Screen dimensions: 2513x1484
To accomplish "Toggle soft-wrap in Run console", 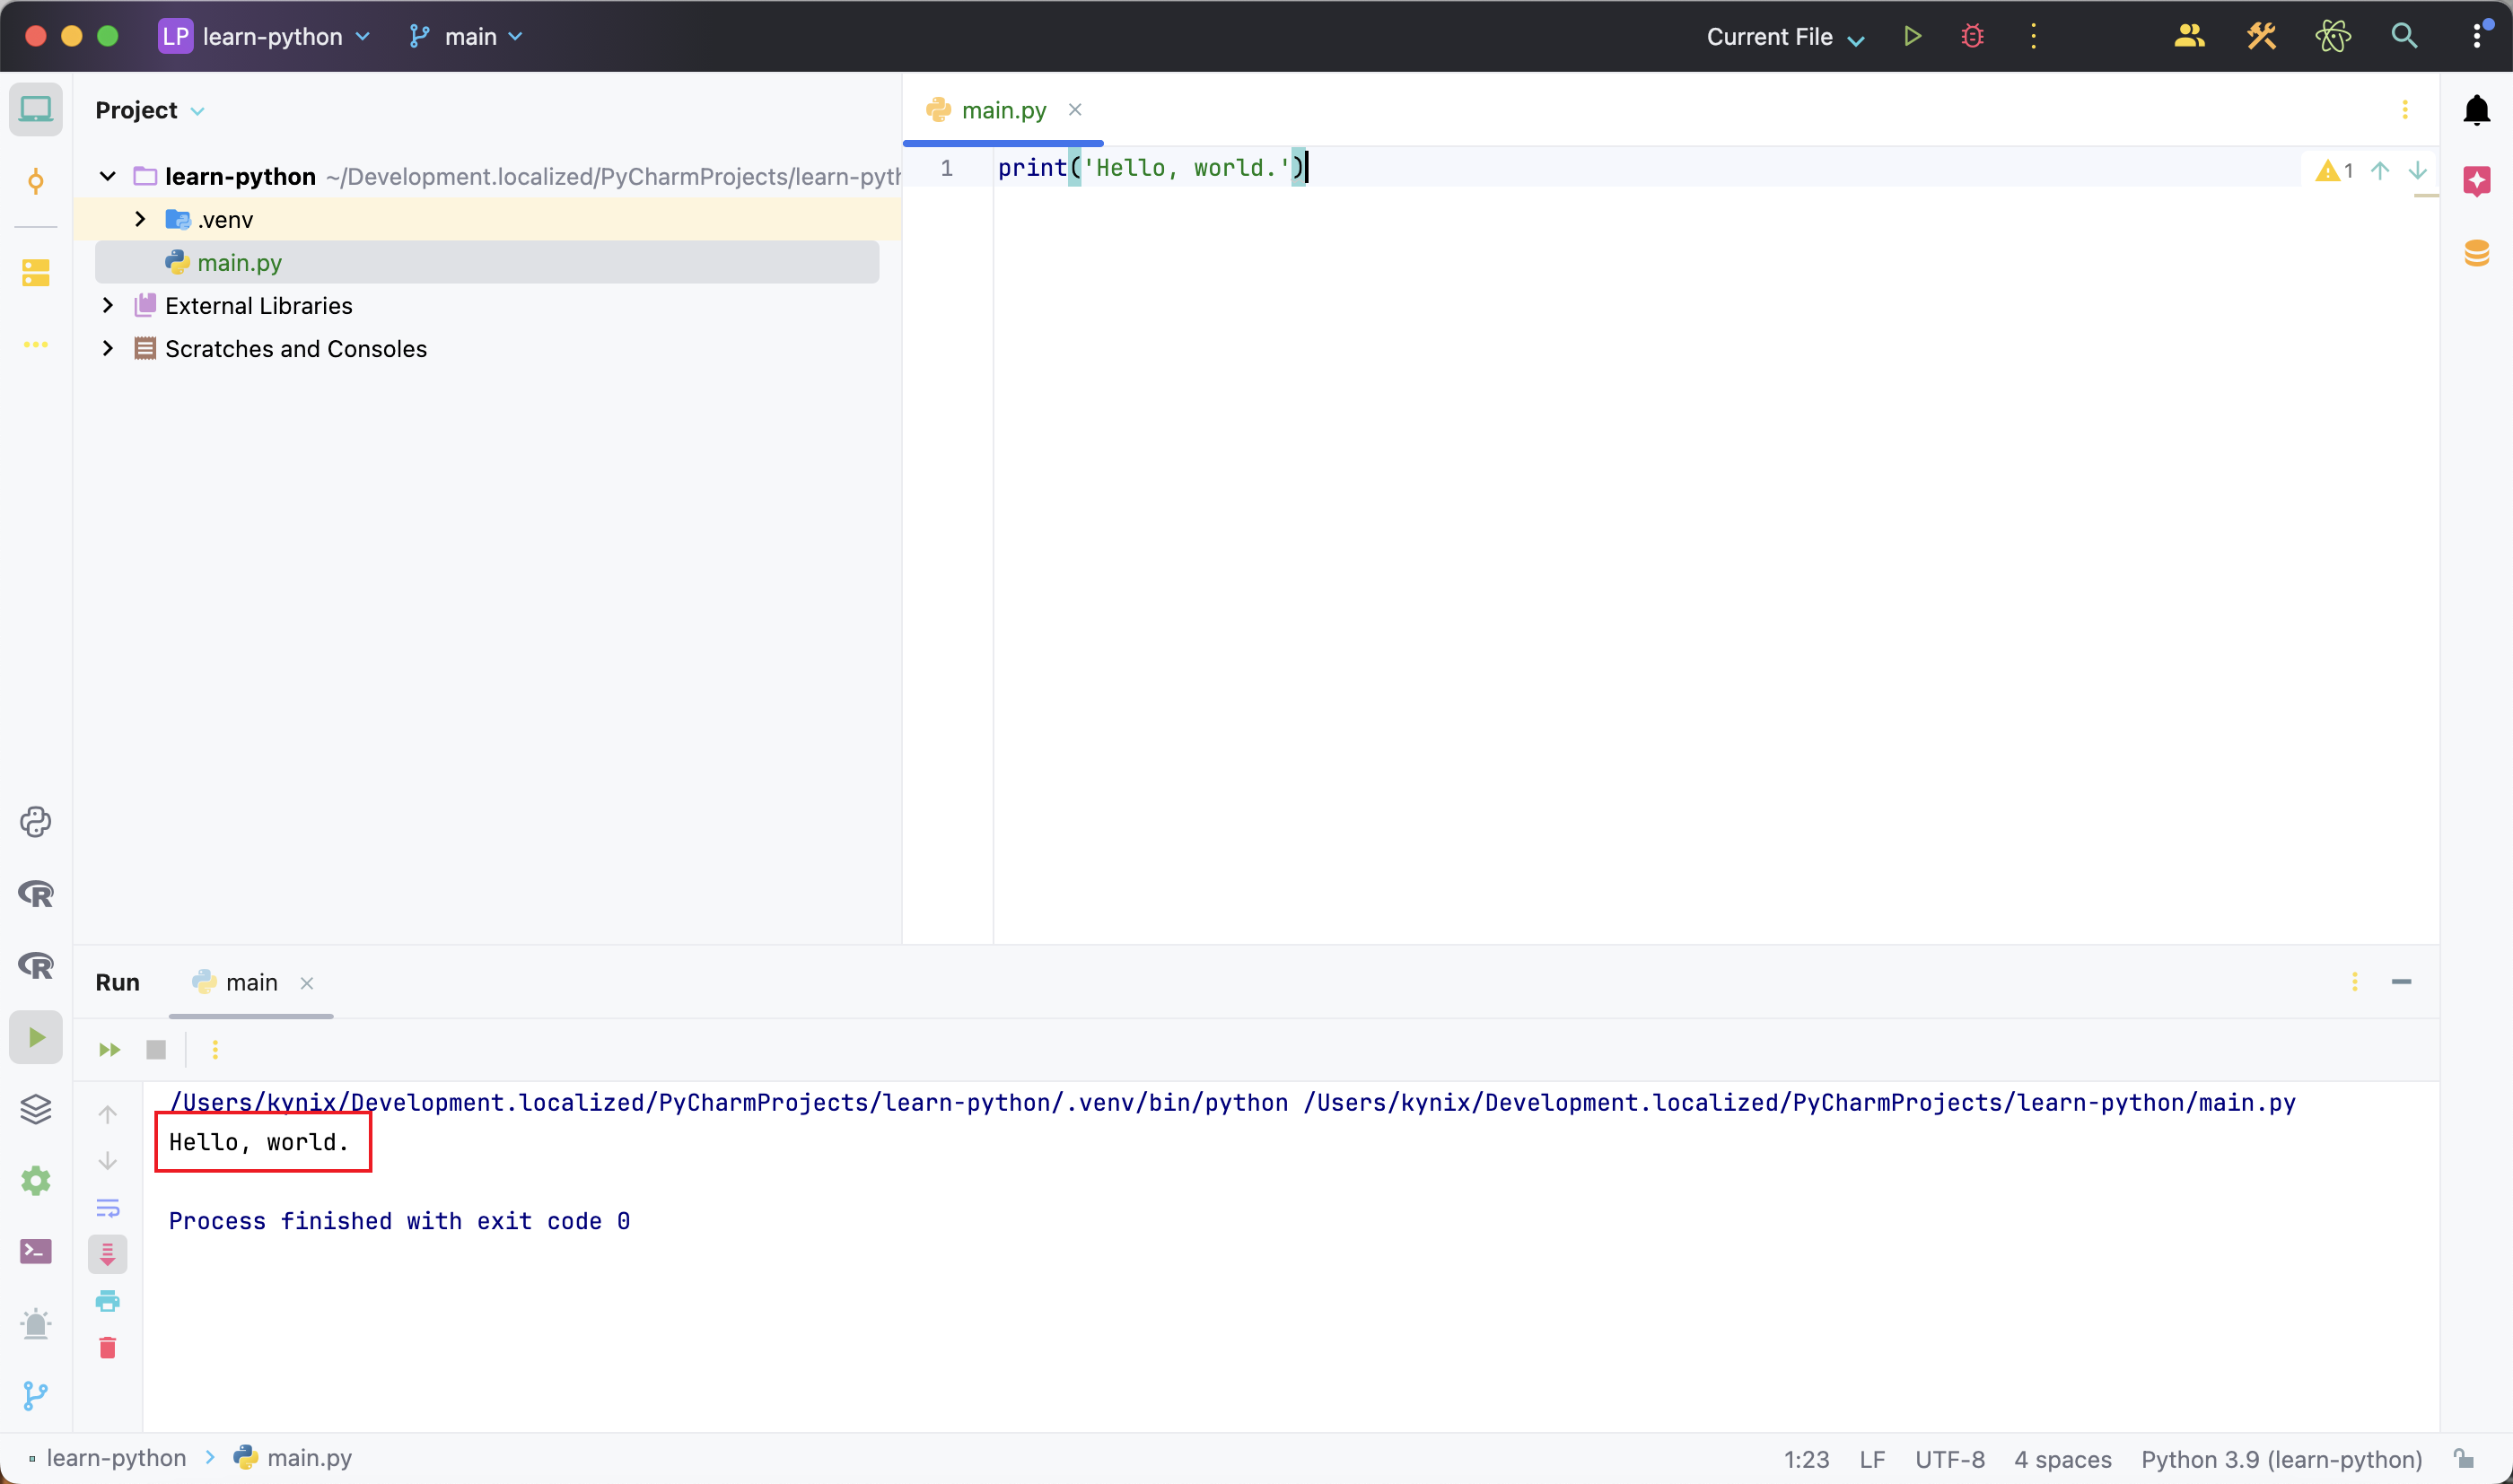I will click(108, 1208).
